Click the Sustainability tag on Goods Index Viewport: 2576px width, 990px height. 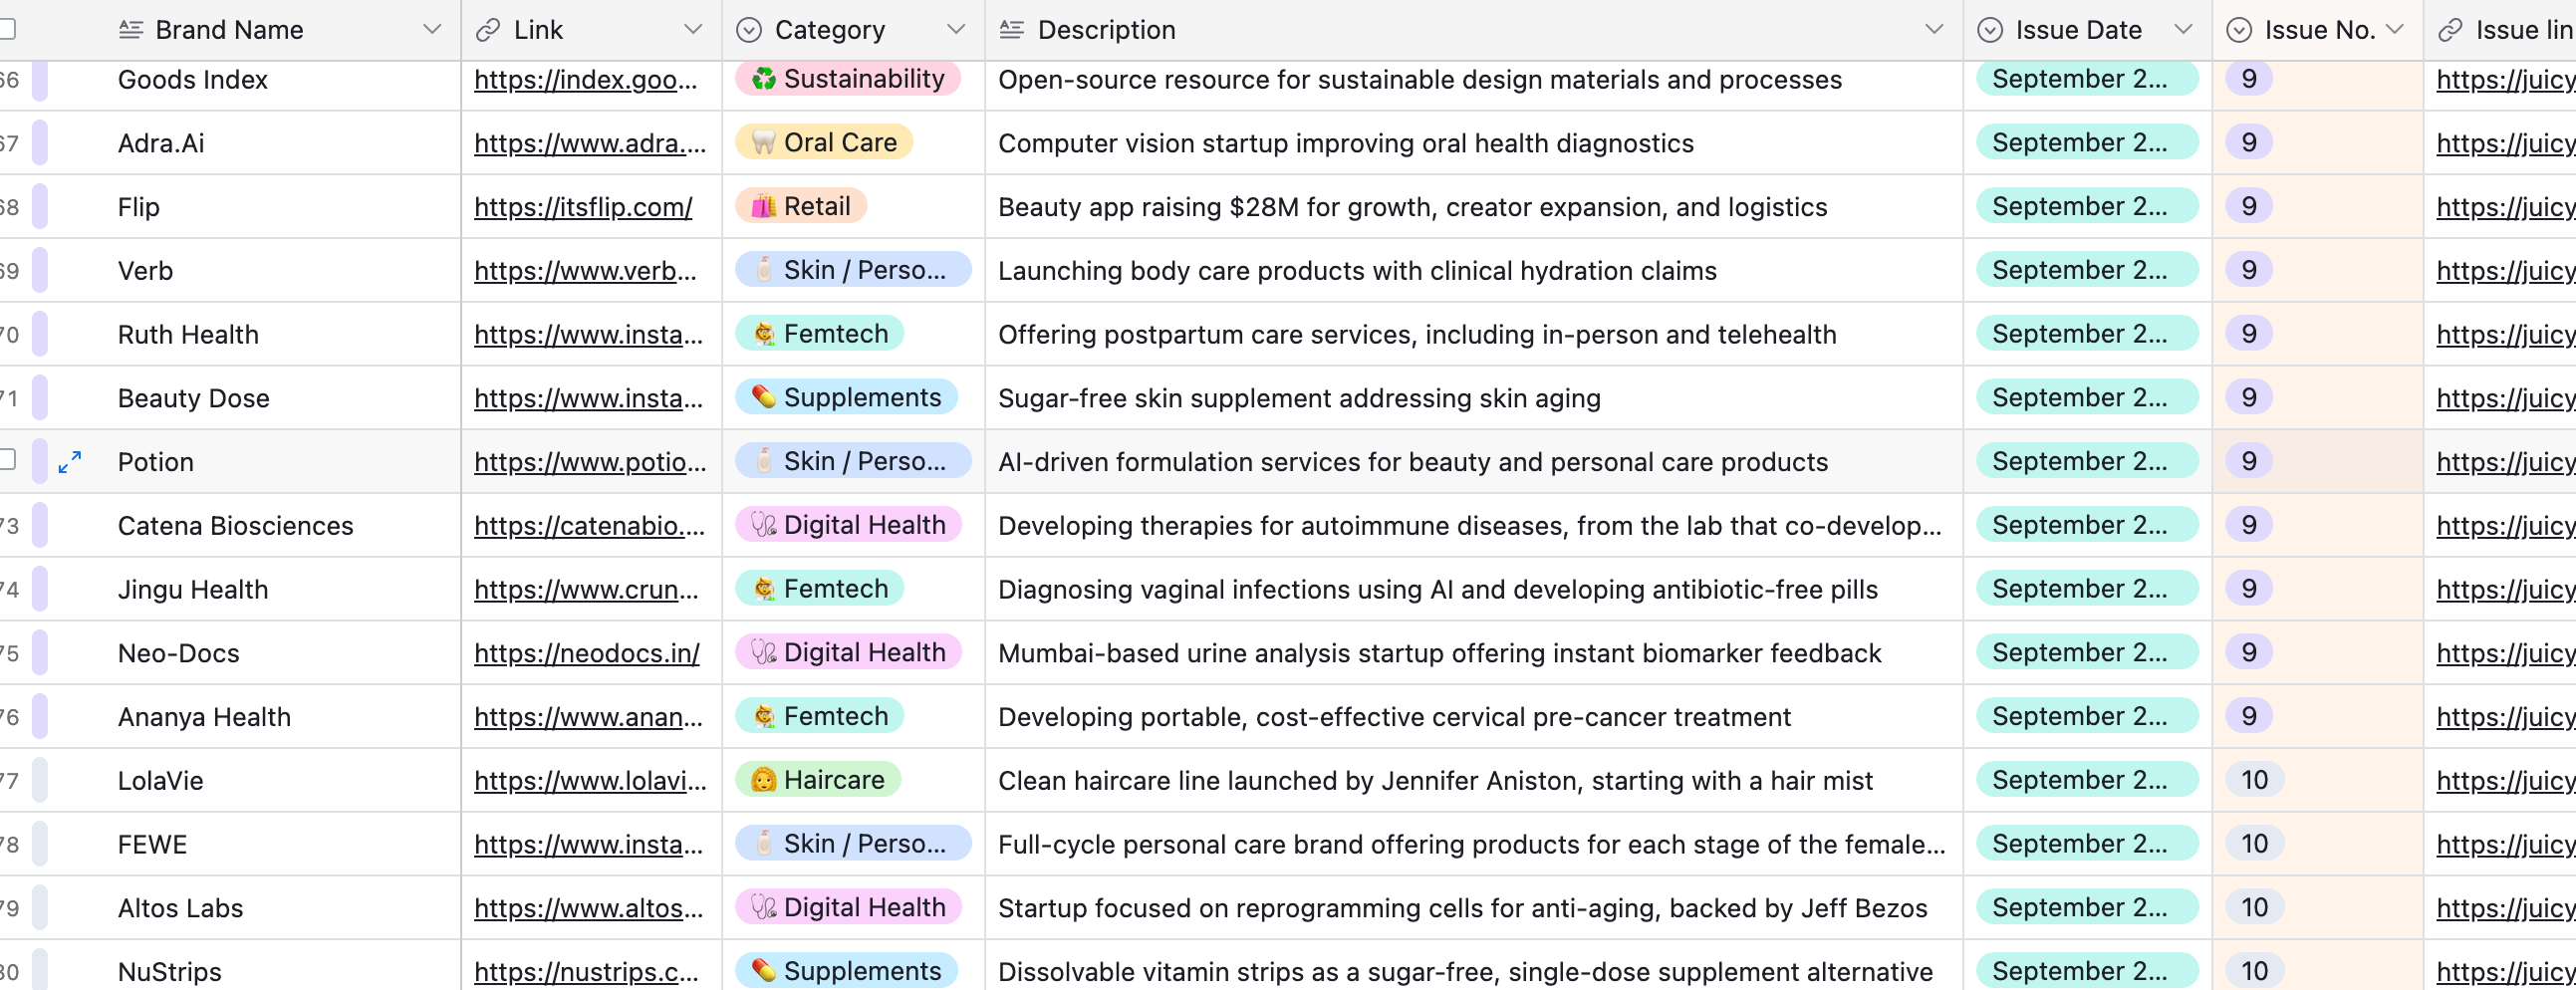click(x=848, y=79)
